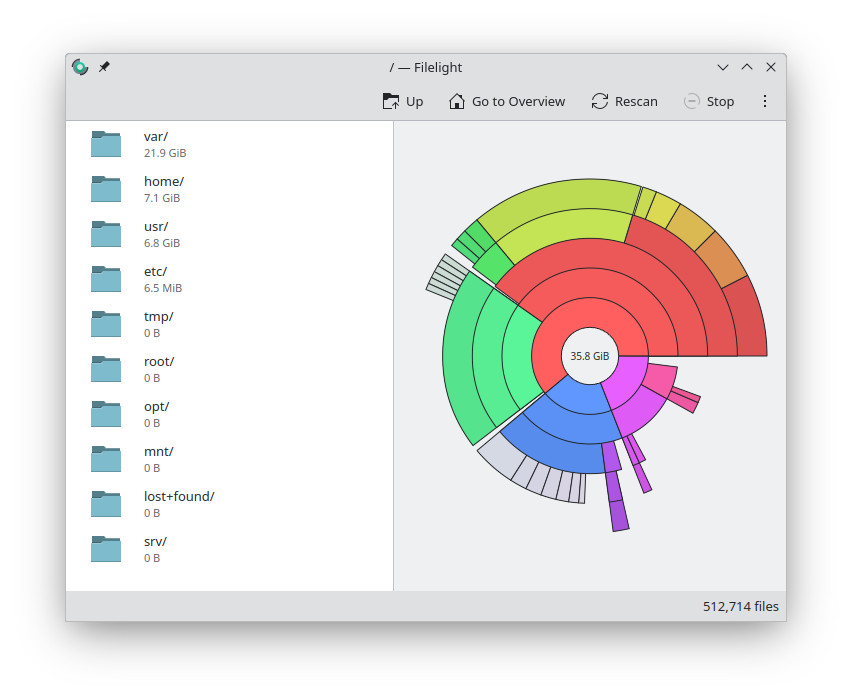Click the tmp/ folder icon

(x=106, y=324)
